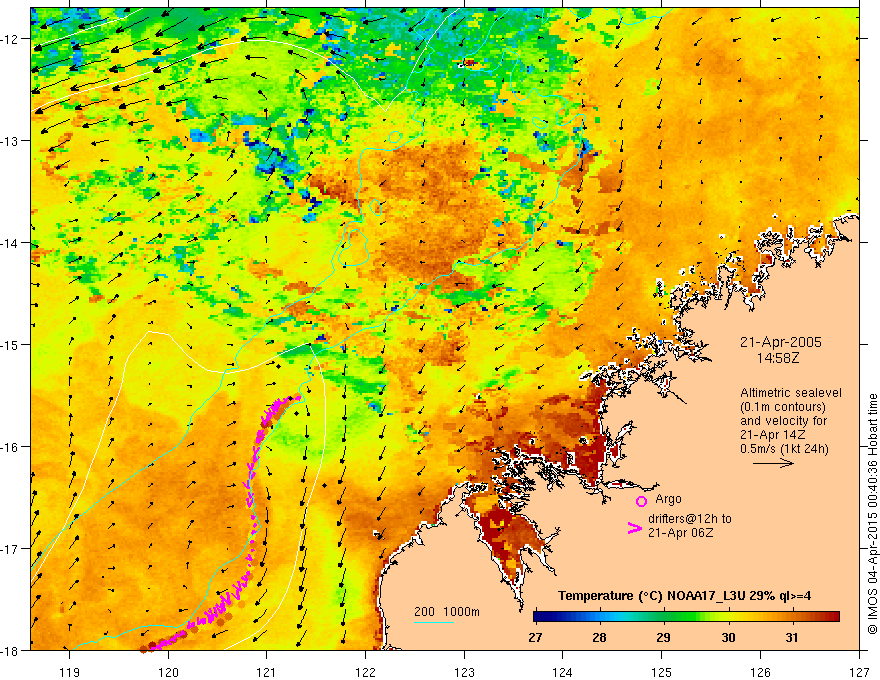Click latitude axis label -17
This screenshot has width=880, height=680.
click(10, 549)
